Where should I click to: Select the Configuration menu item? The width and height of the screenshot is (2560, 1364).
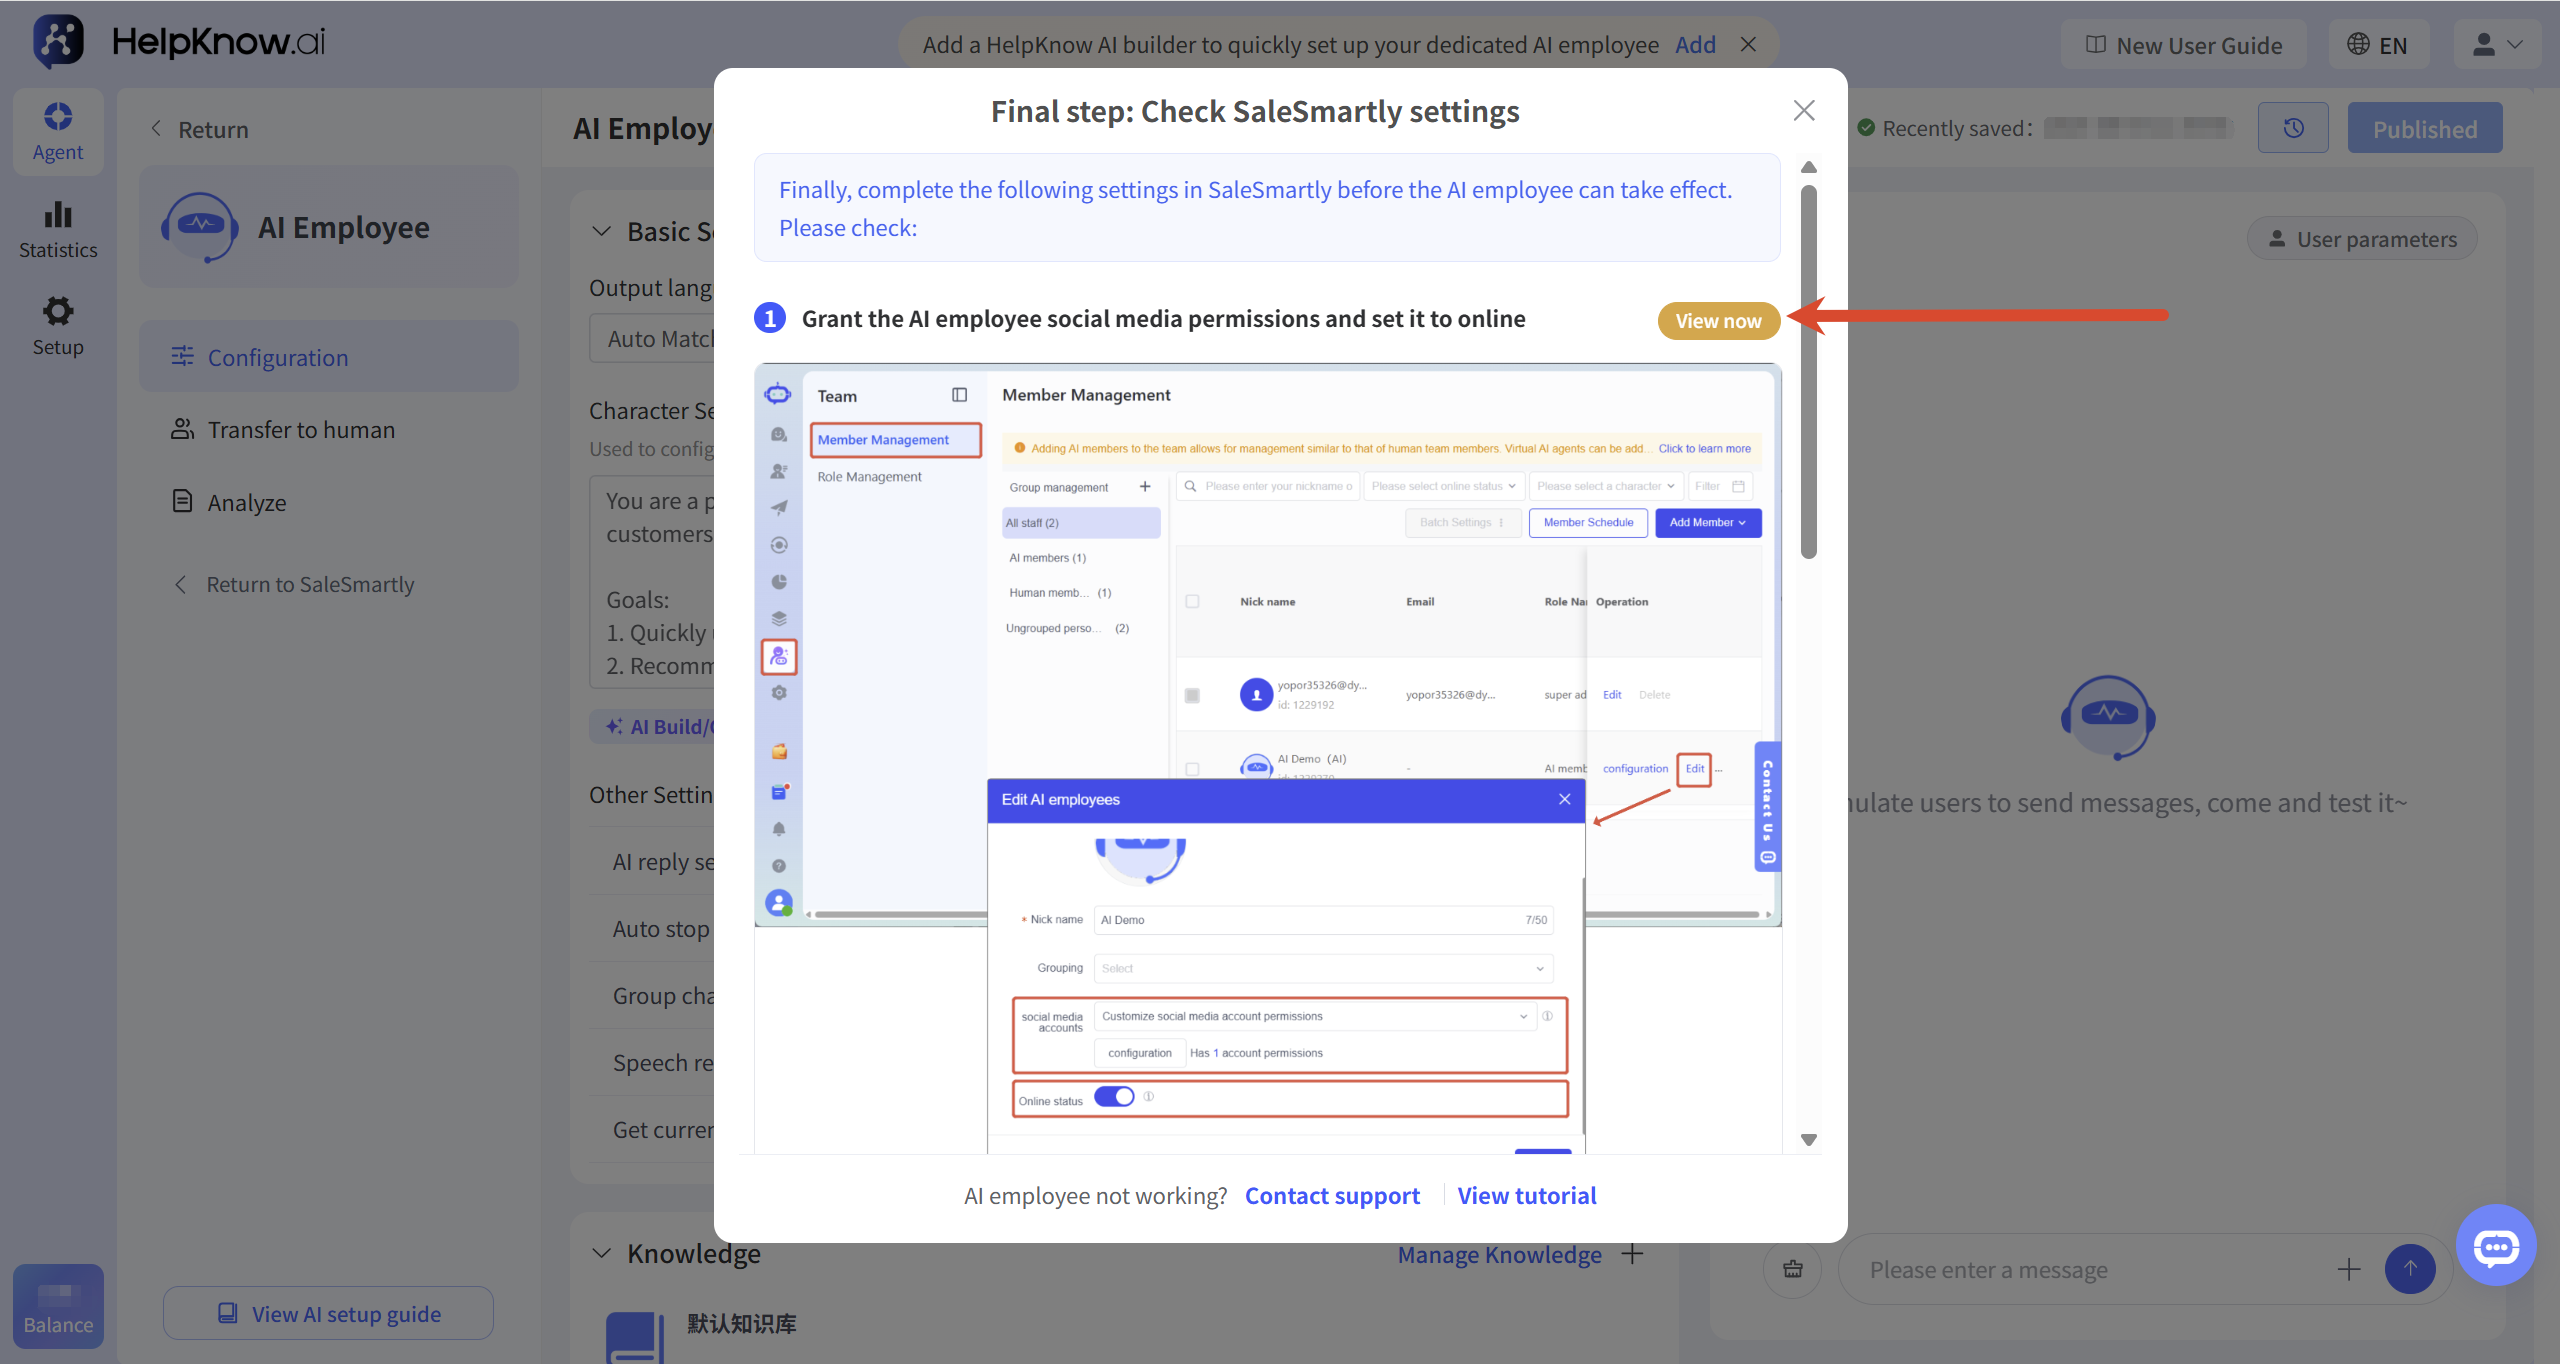pos(329,357)
